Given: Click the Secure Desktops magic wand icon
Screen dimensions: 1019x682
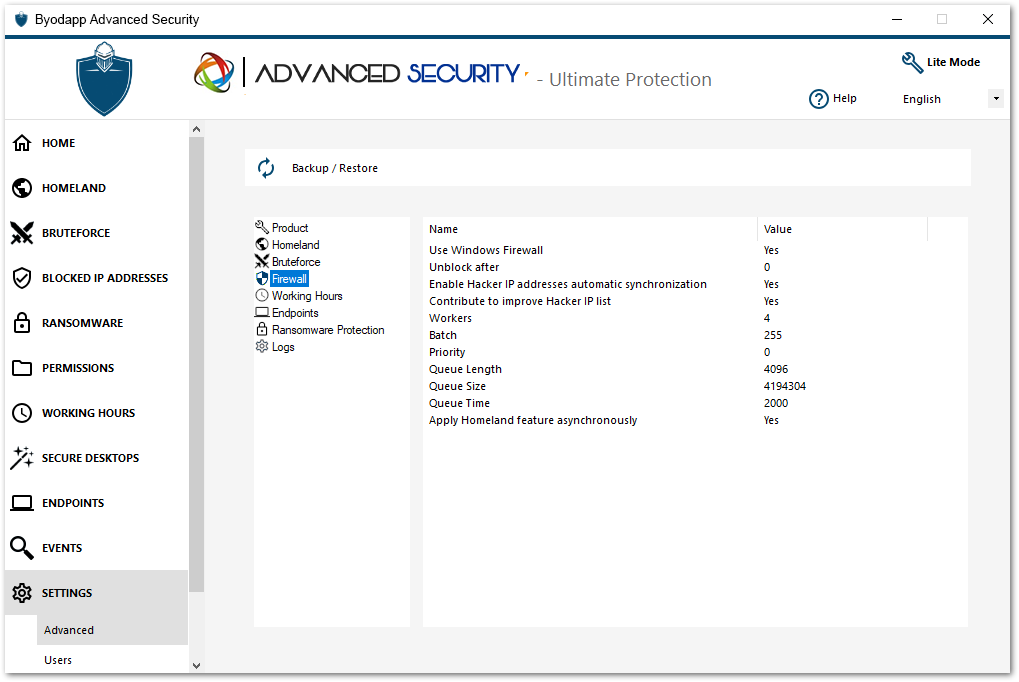Looking at the screenshot, I should tap(22, 458).
